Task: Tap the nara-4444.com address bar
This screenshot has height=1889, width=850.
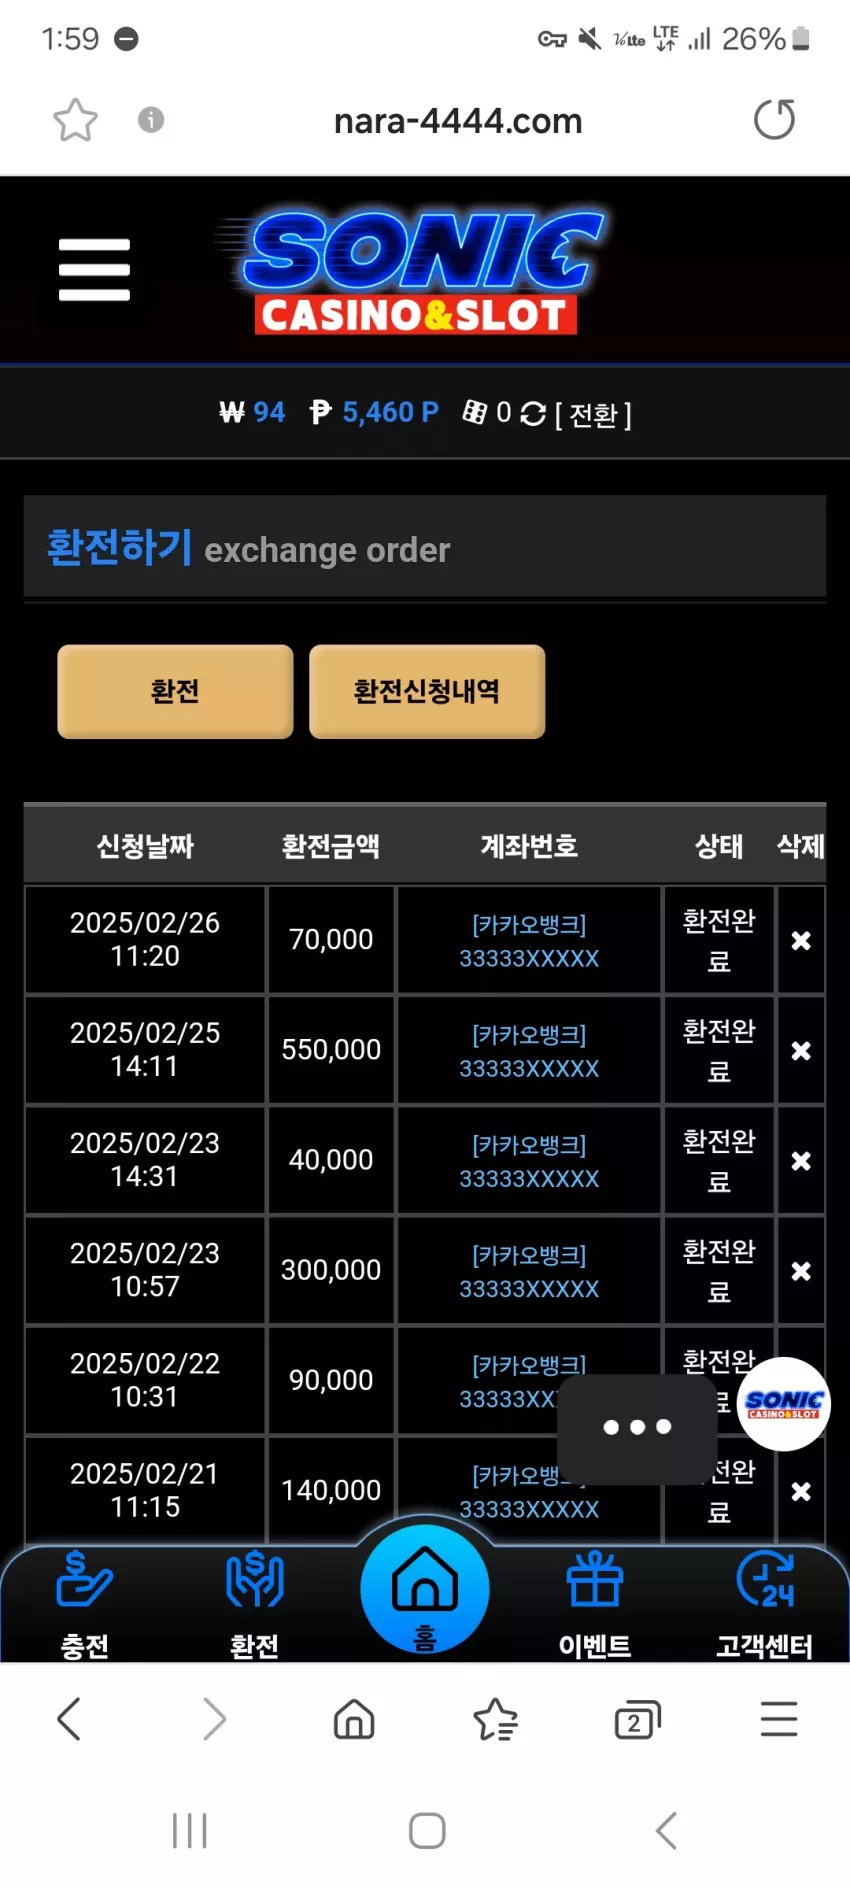Action: click(x=458, y=121)
